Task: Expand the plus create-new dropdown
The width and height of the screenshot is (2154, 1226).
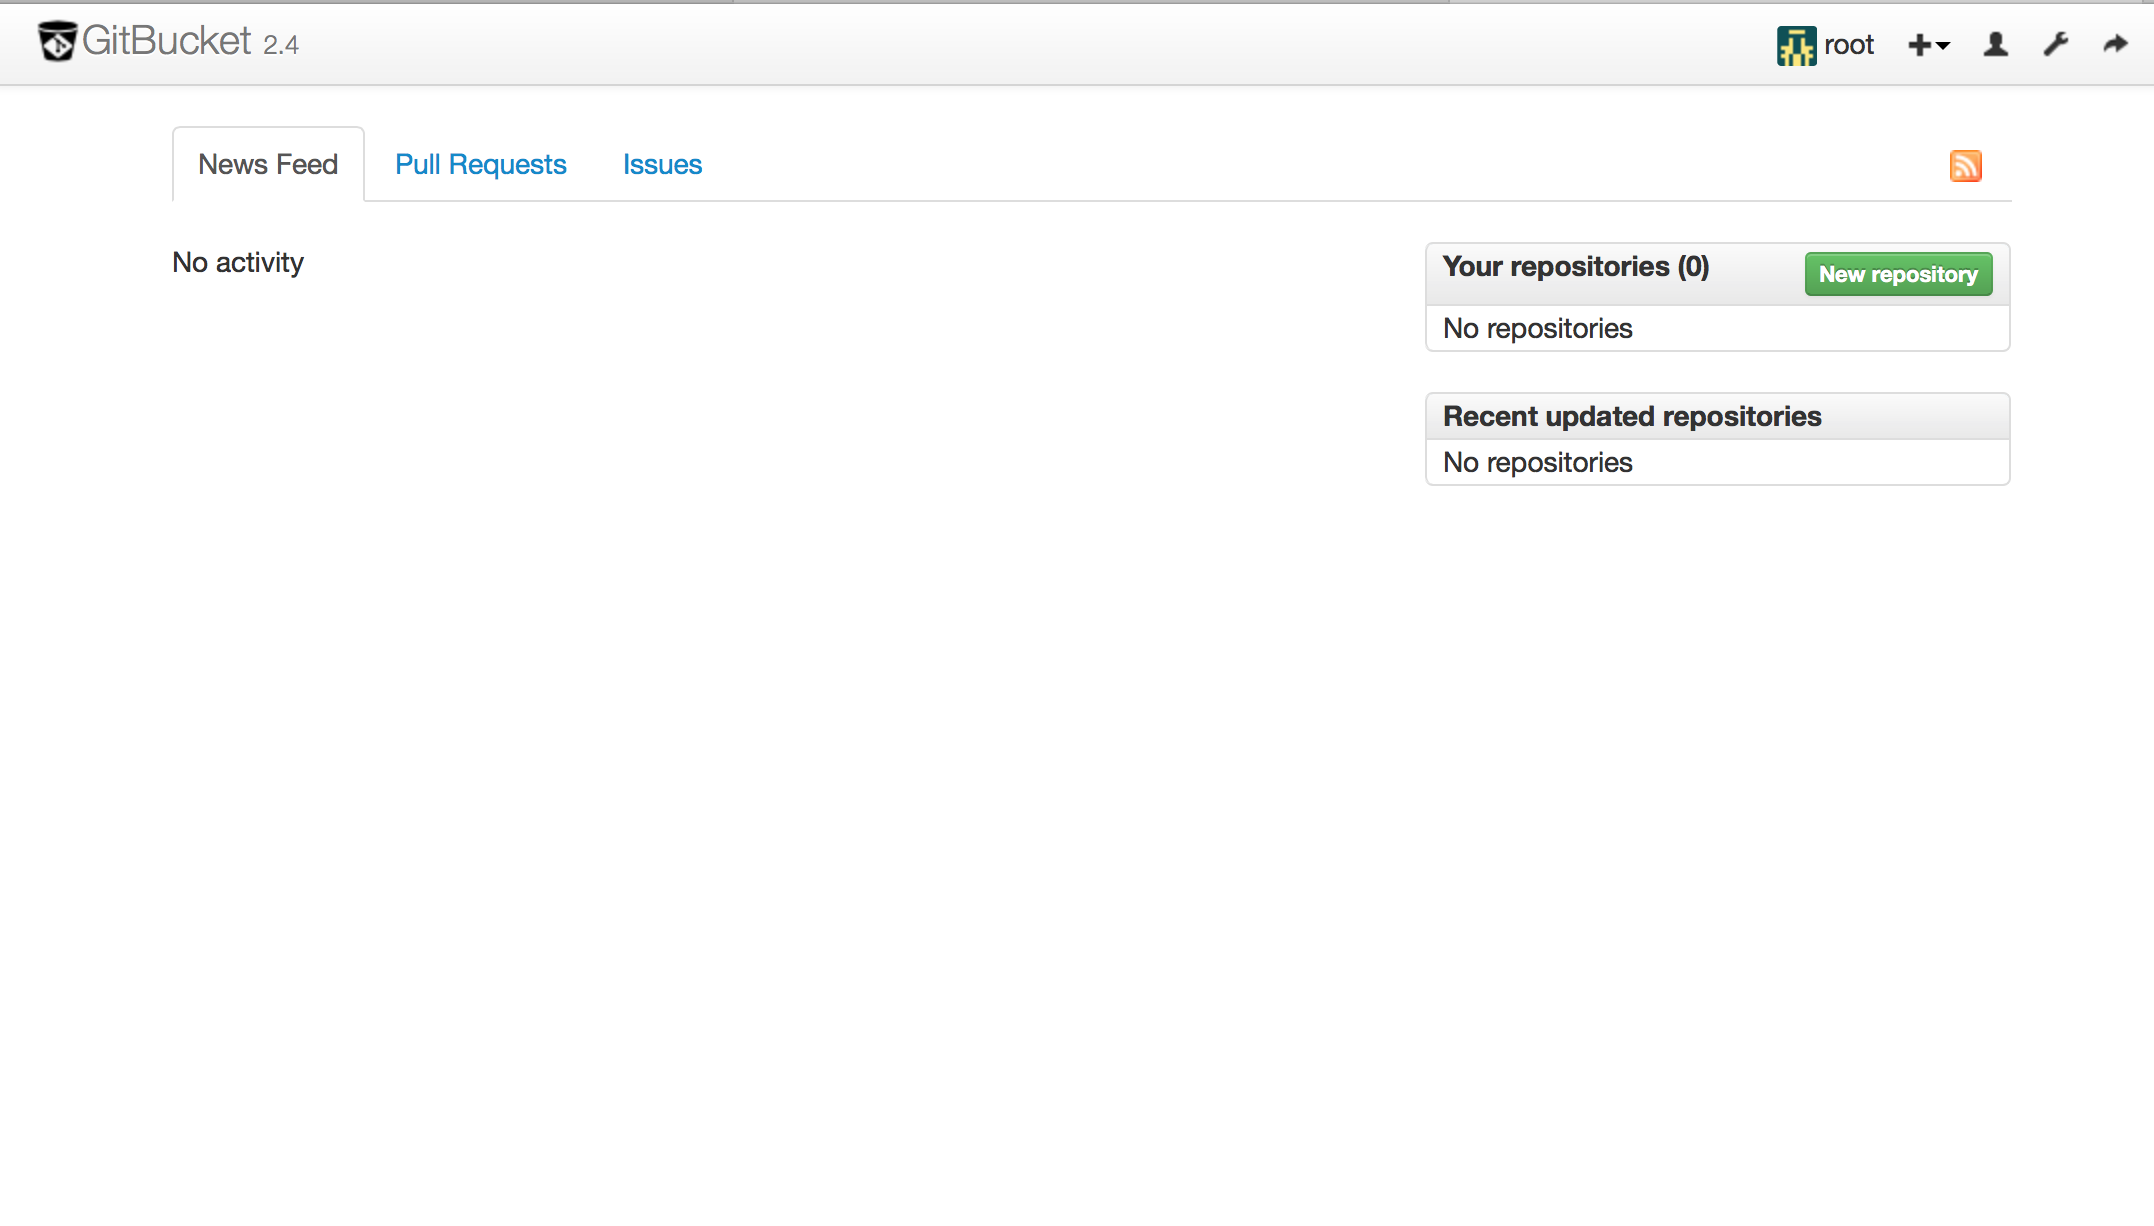Action: point(1928,45)
